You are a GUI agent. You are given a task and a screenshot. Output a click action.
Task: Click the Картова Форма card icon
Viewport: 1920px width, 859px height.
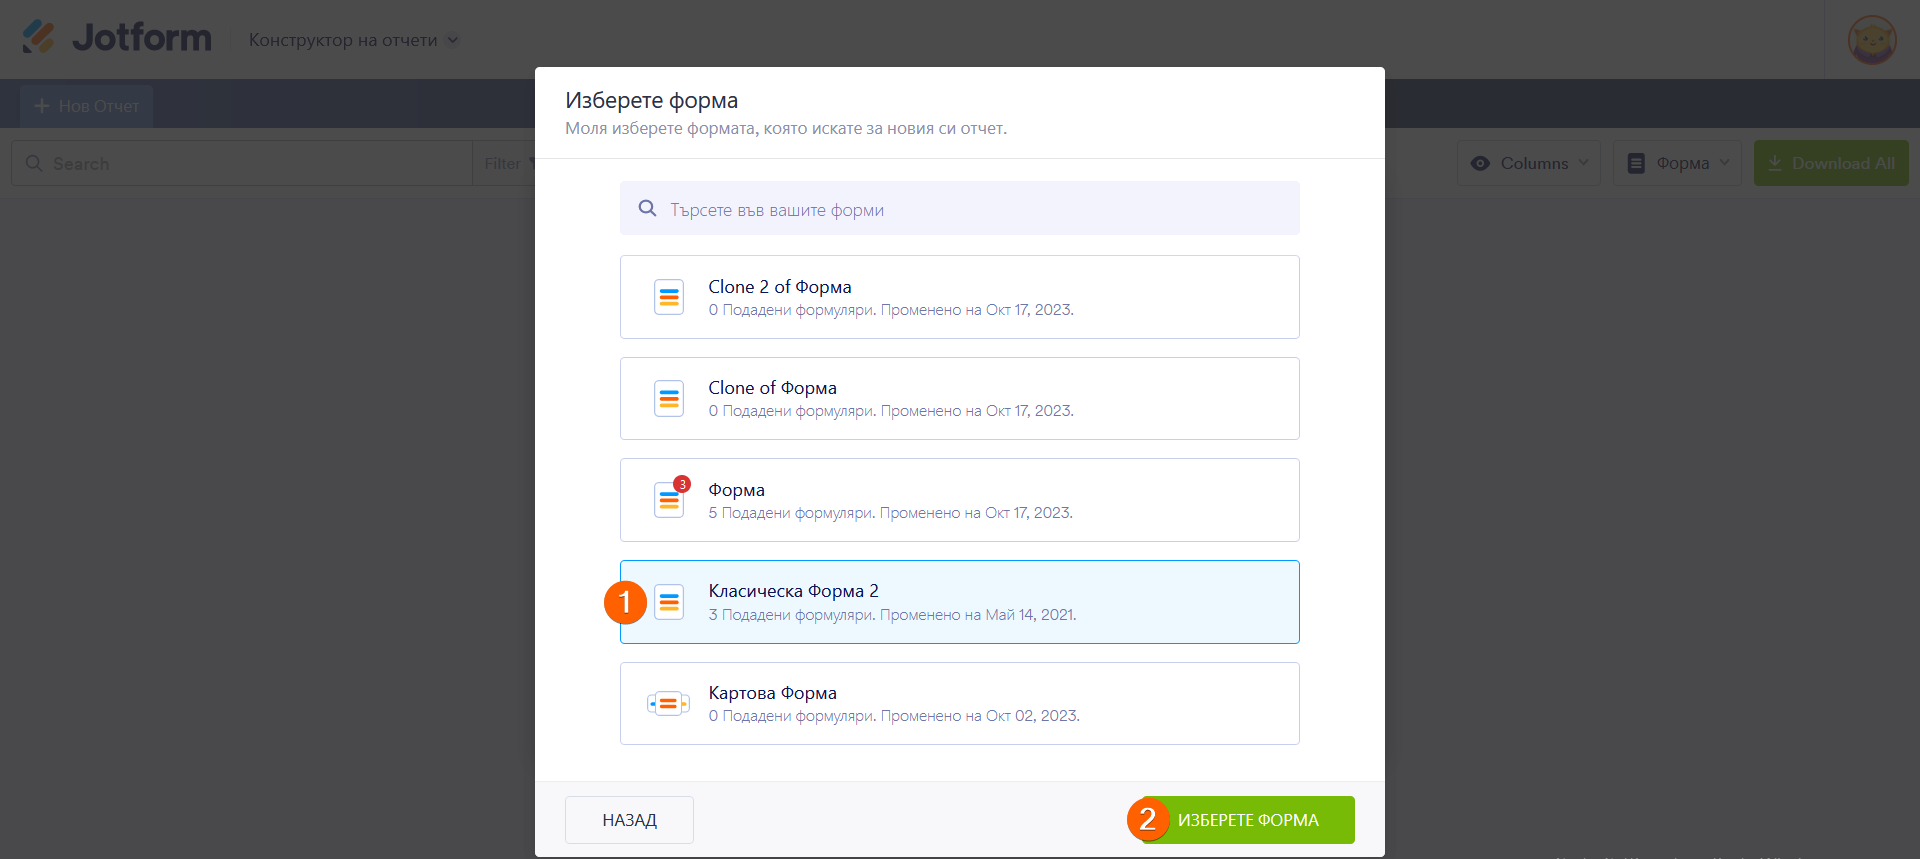click(x=668, y=704)
